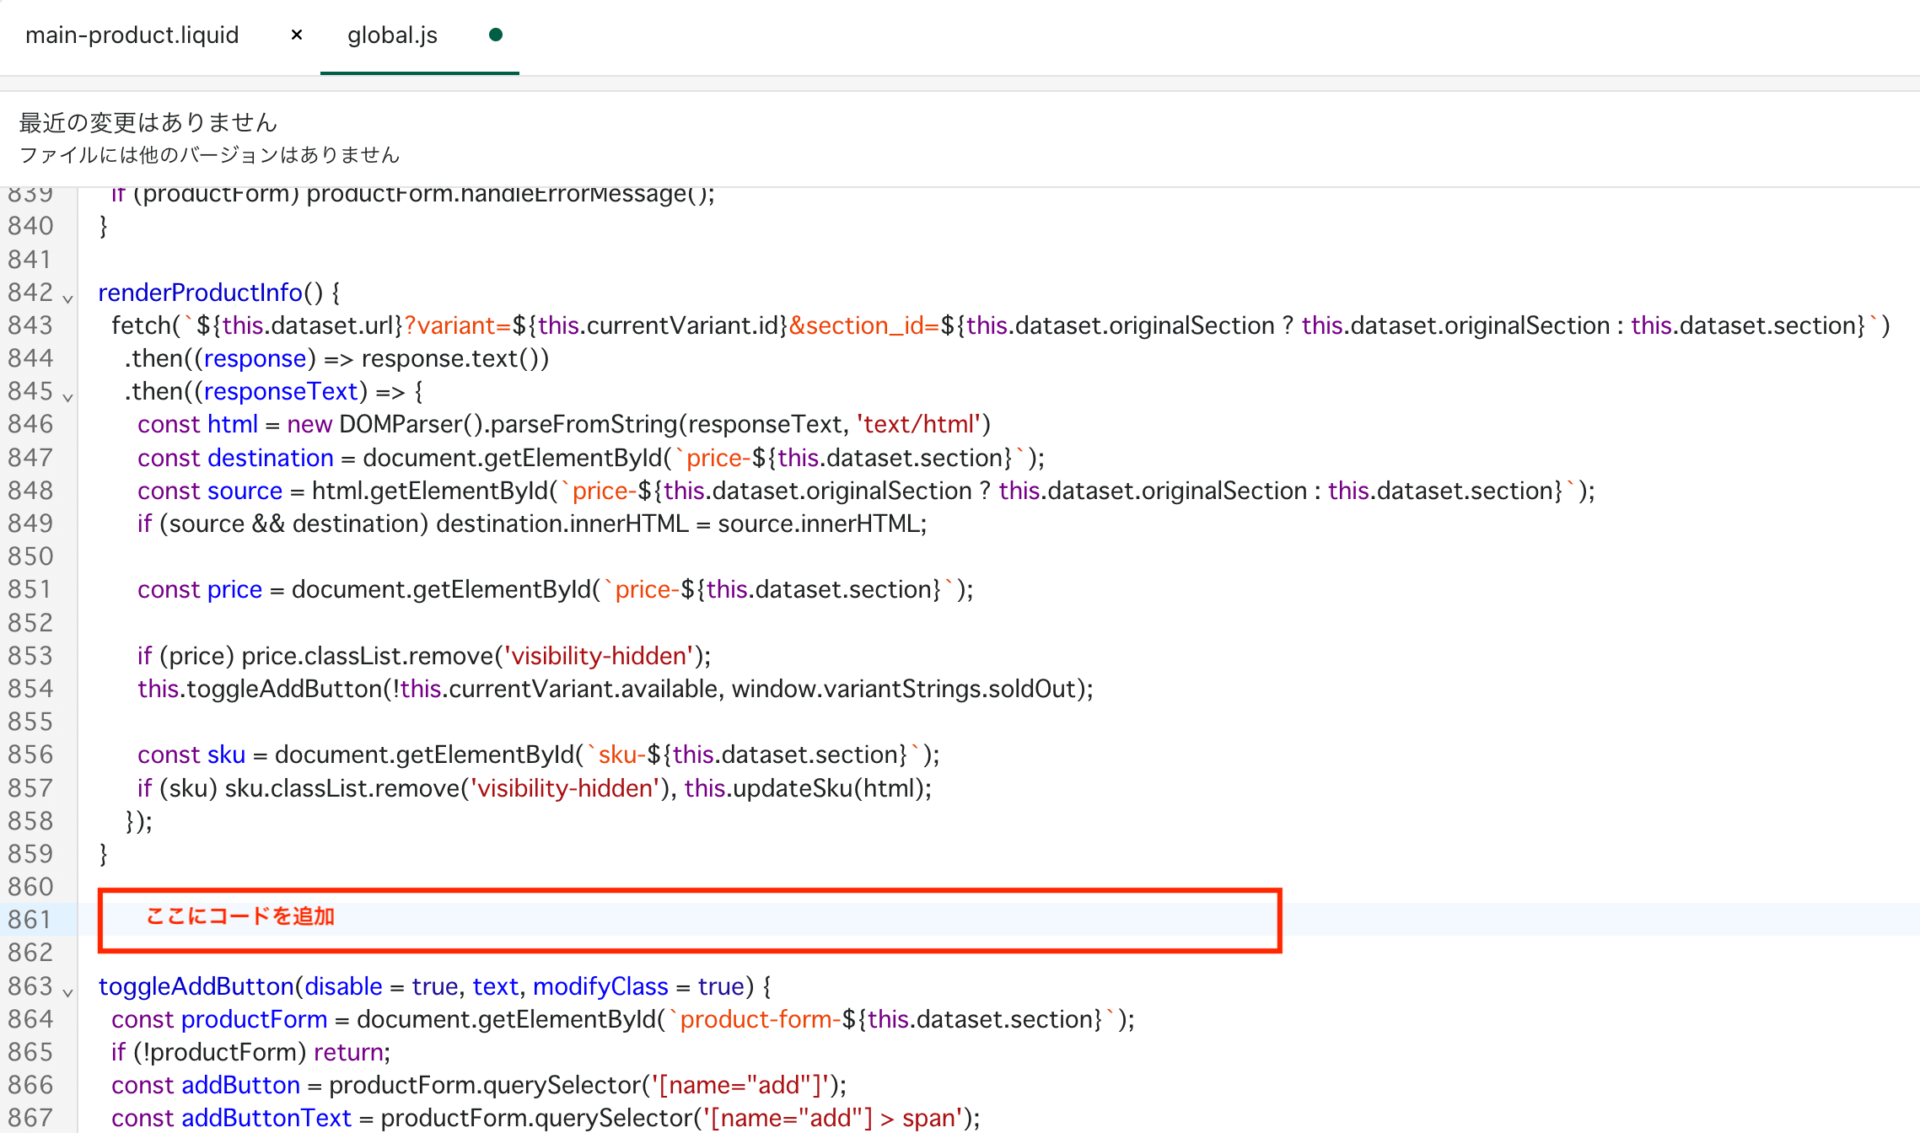
Task: Click the version info text below header
Action: 209,155
